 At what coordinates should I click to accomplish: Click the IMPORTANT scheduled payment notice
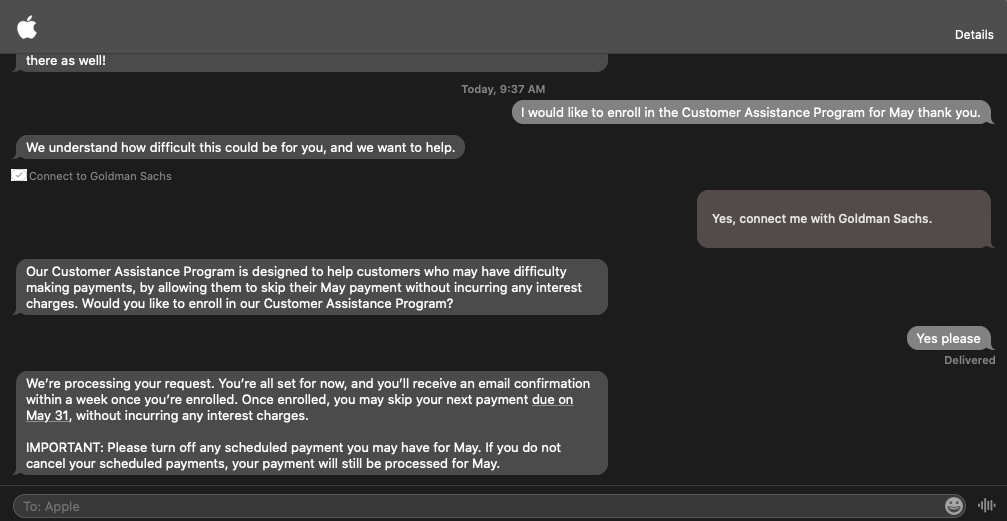(x=293, y=455)
